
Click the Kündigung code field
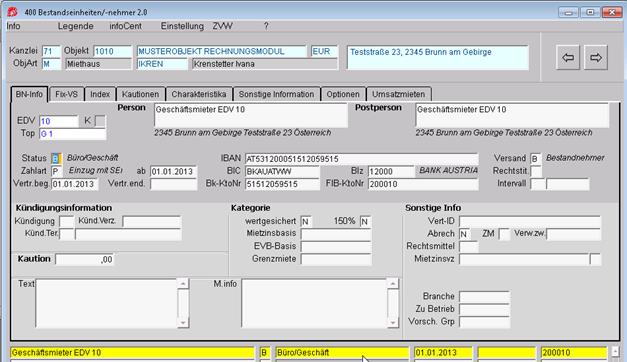tap(66, 221)
